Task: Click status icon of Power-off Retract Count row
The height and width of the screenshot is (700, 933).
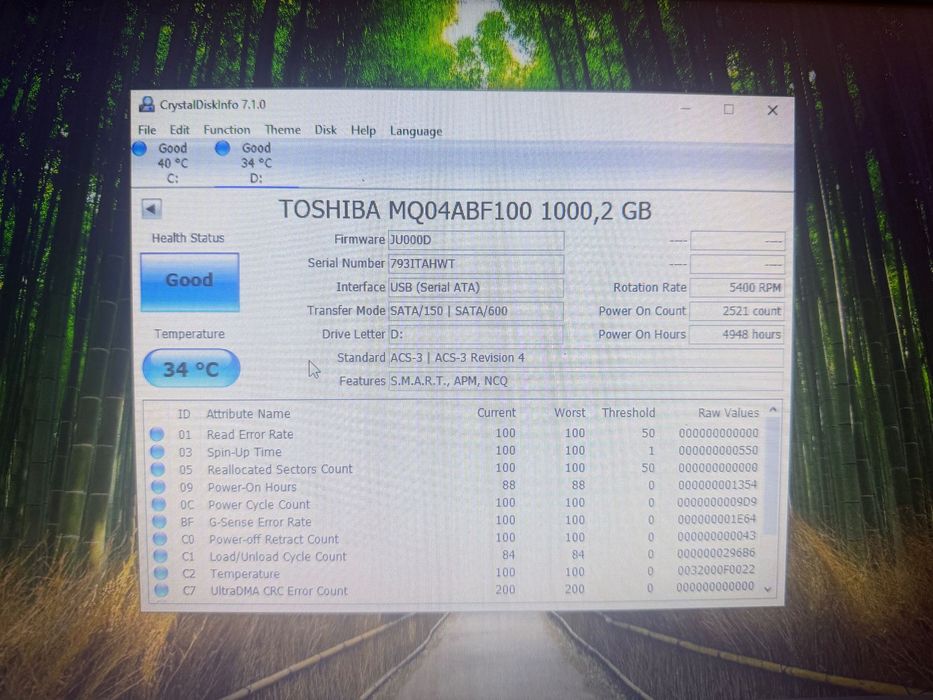Action: tap(160, 539)
